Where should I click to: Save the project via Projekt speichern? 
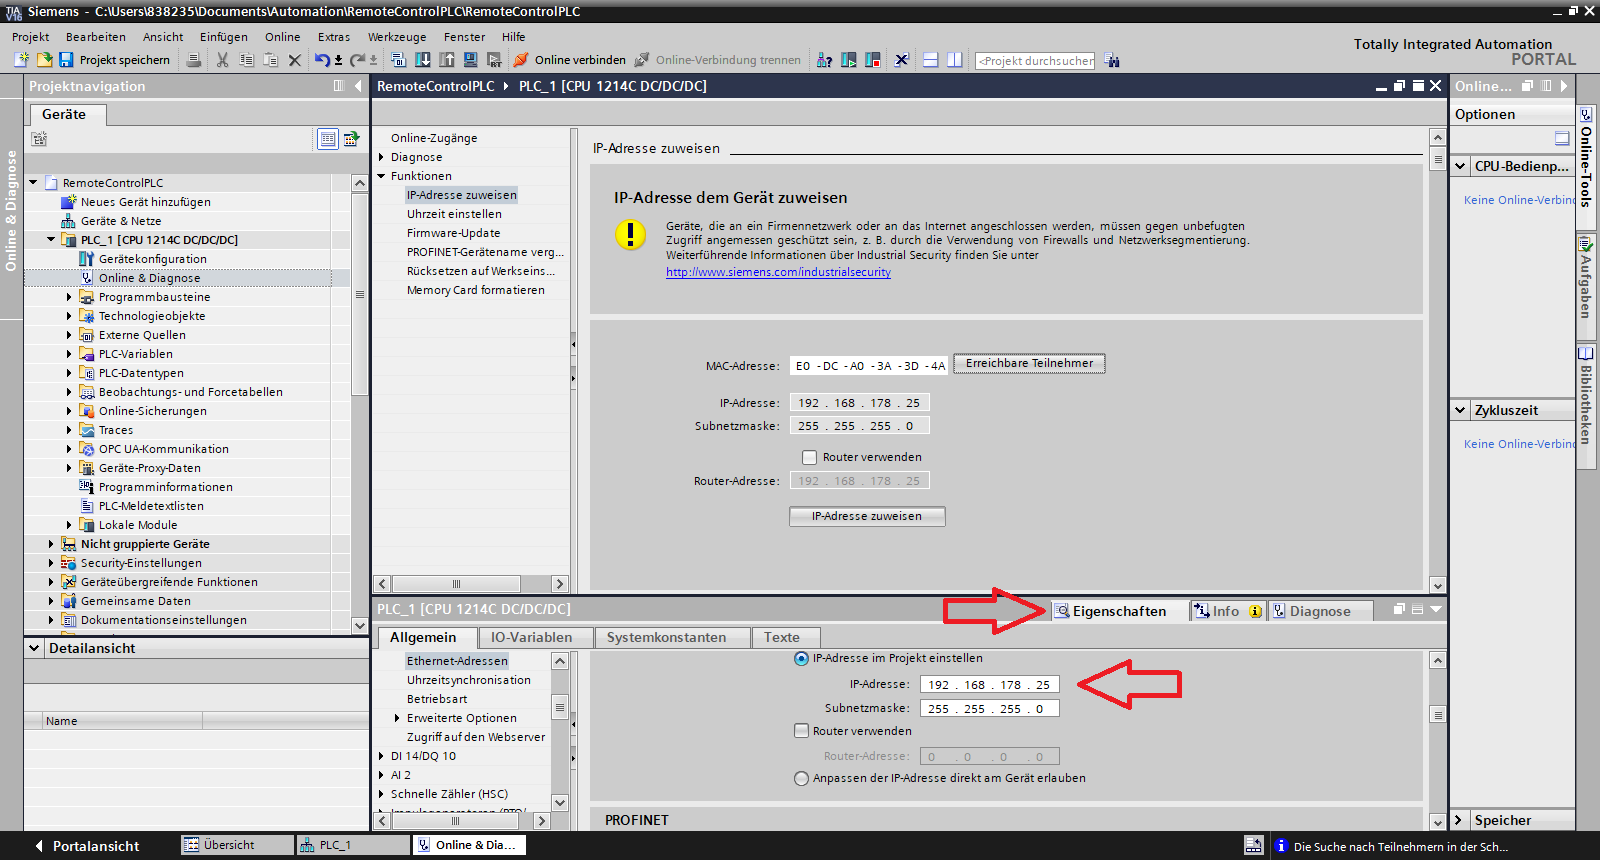coord(115,60)
